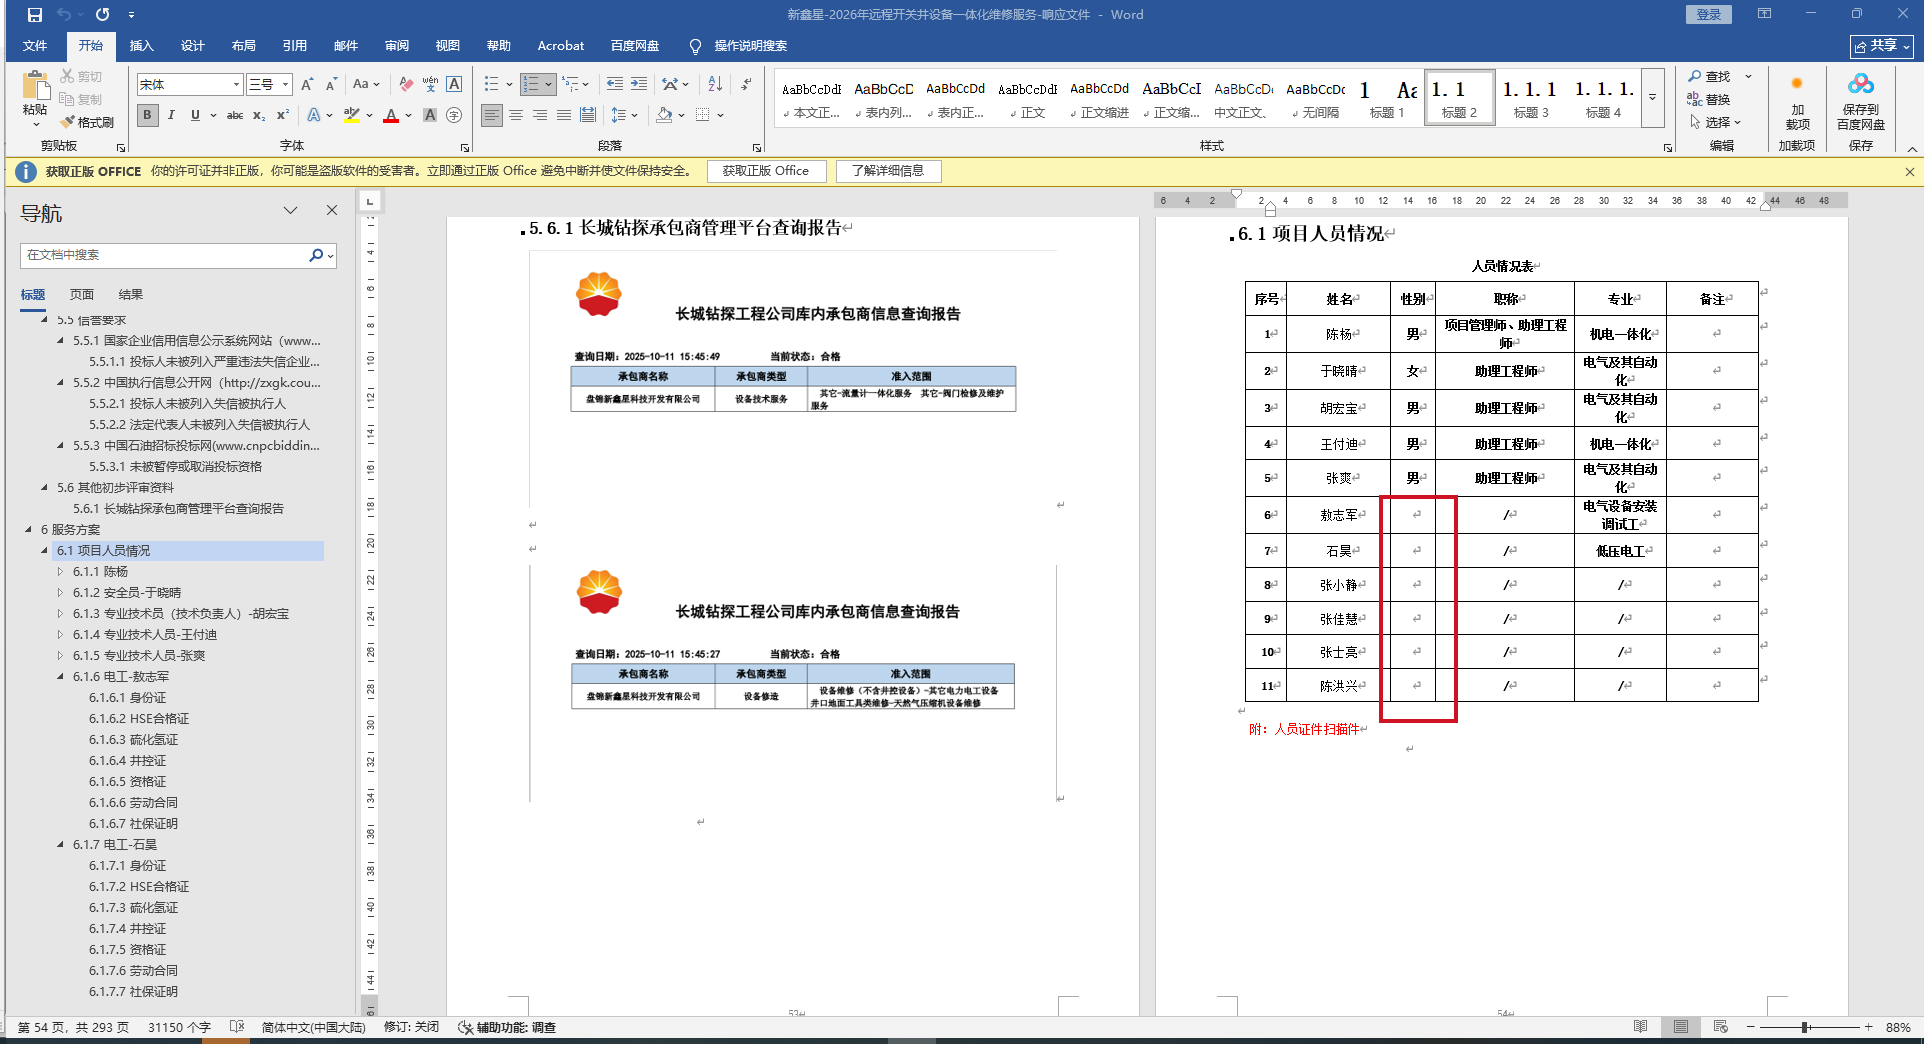Click the increase indent icon
Screen dimensions: 1924x1044
point(639,85)
